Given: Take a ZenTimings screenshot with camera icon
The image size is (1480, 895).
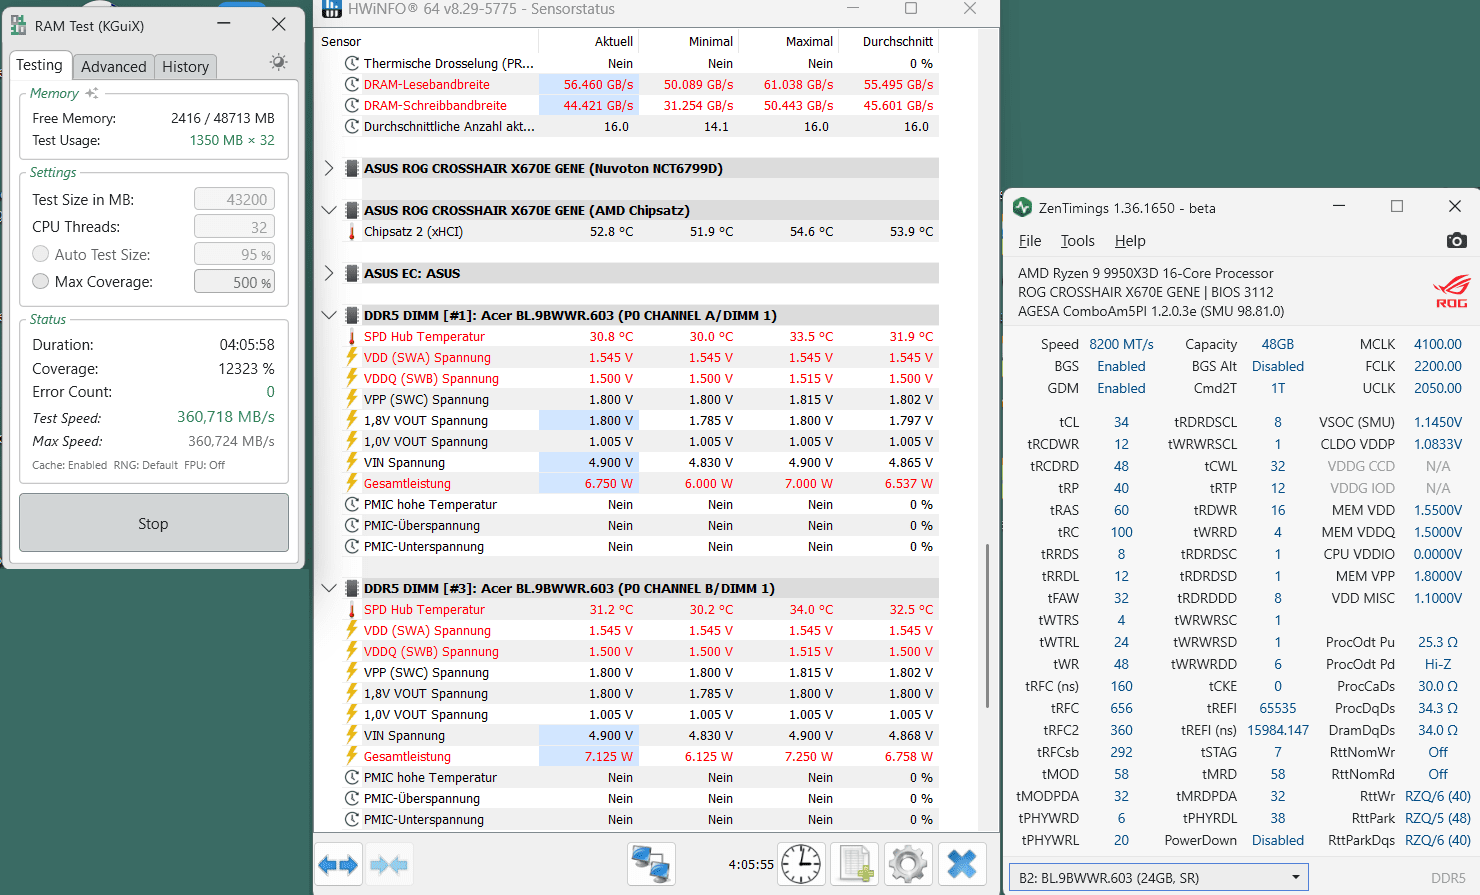Looking at the screenshot, I should point(1456,240).
